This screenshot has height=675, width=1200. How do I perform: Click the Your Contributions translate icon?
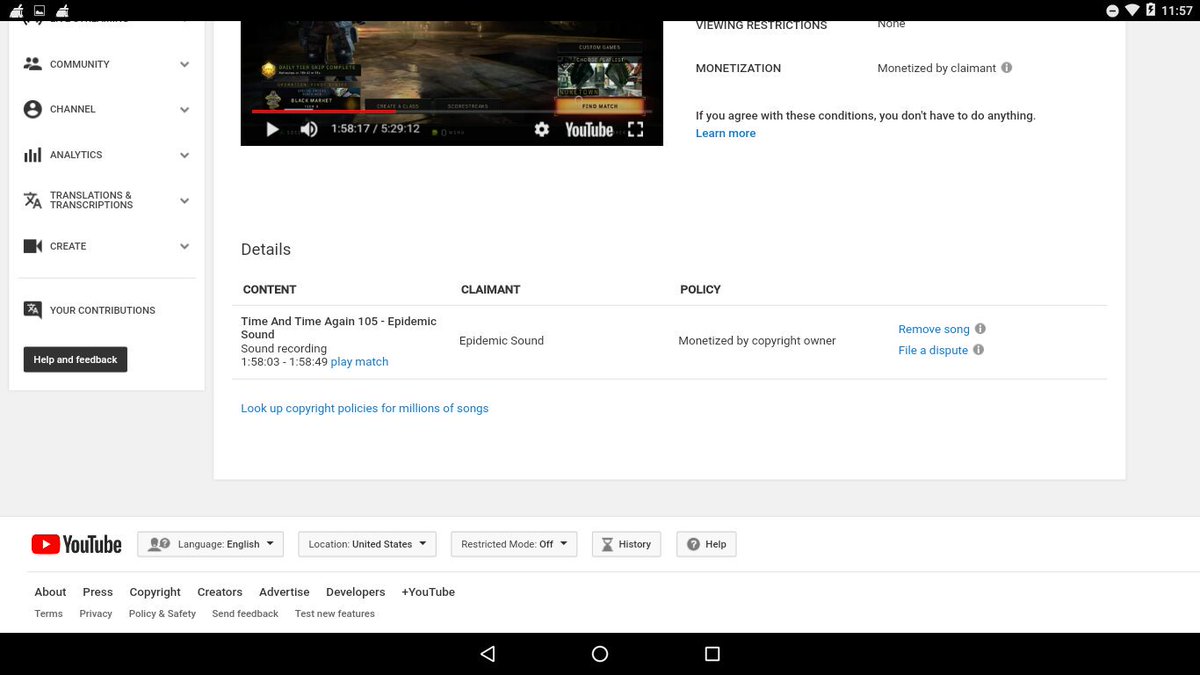[33, 310]
